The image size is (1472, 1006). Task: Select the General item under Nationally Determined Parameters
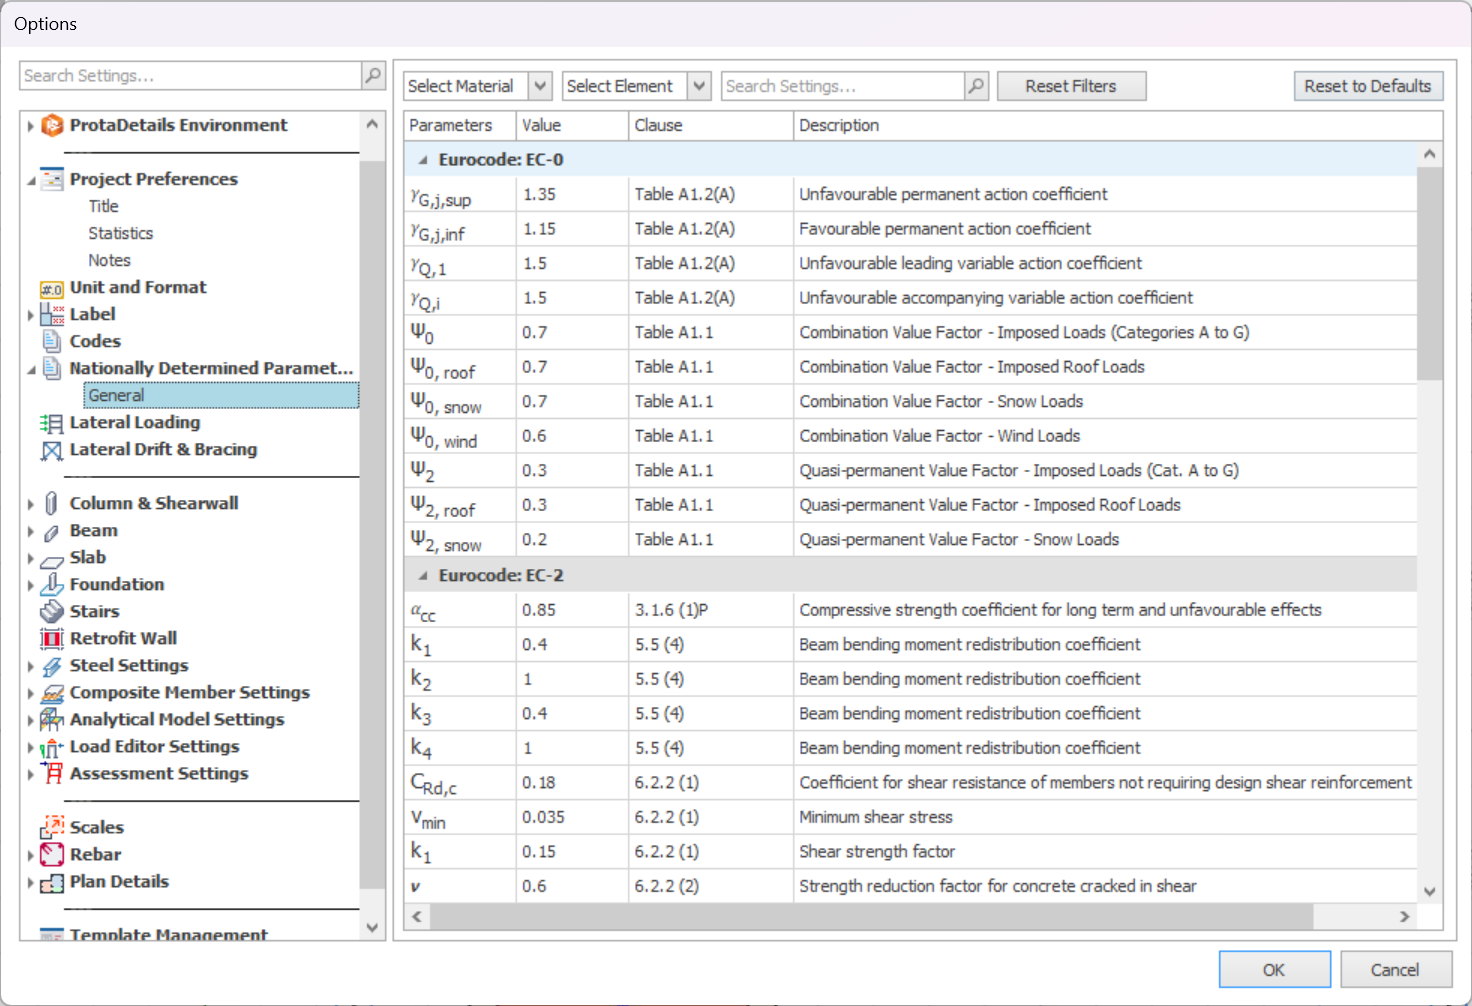[117, 396]
